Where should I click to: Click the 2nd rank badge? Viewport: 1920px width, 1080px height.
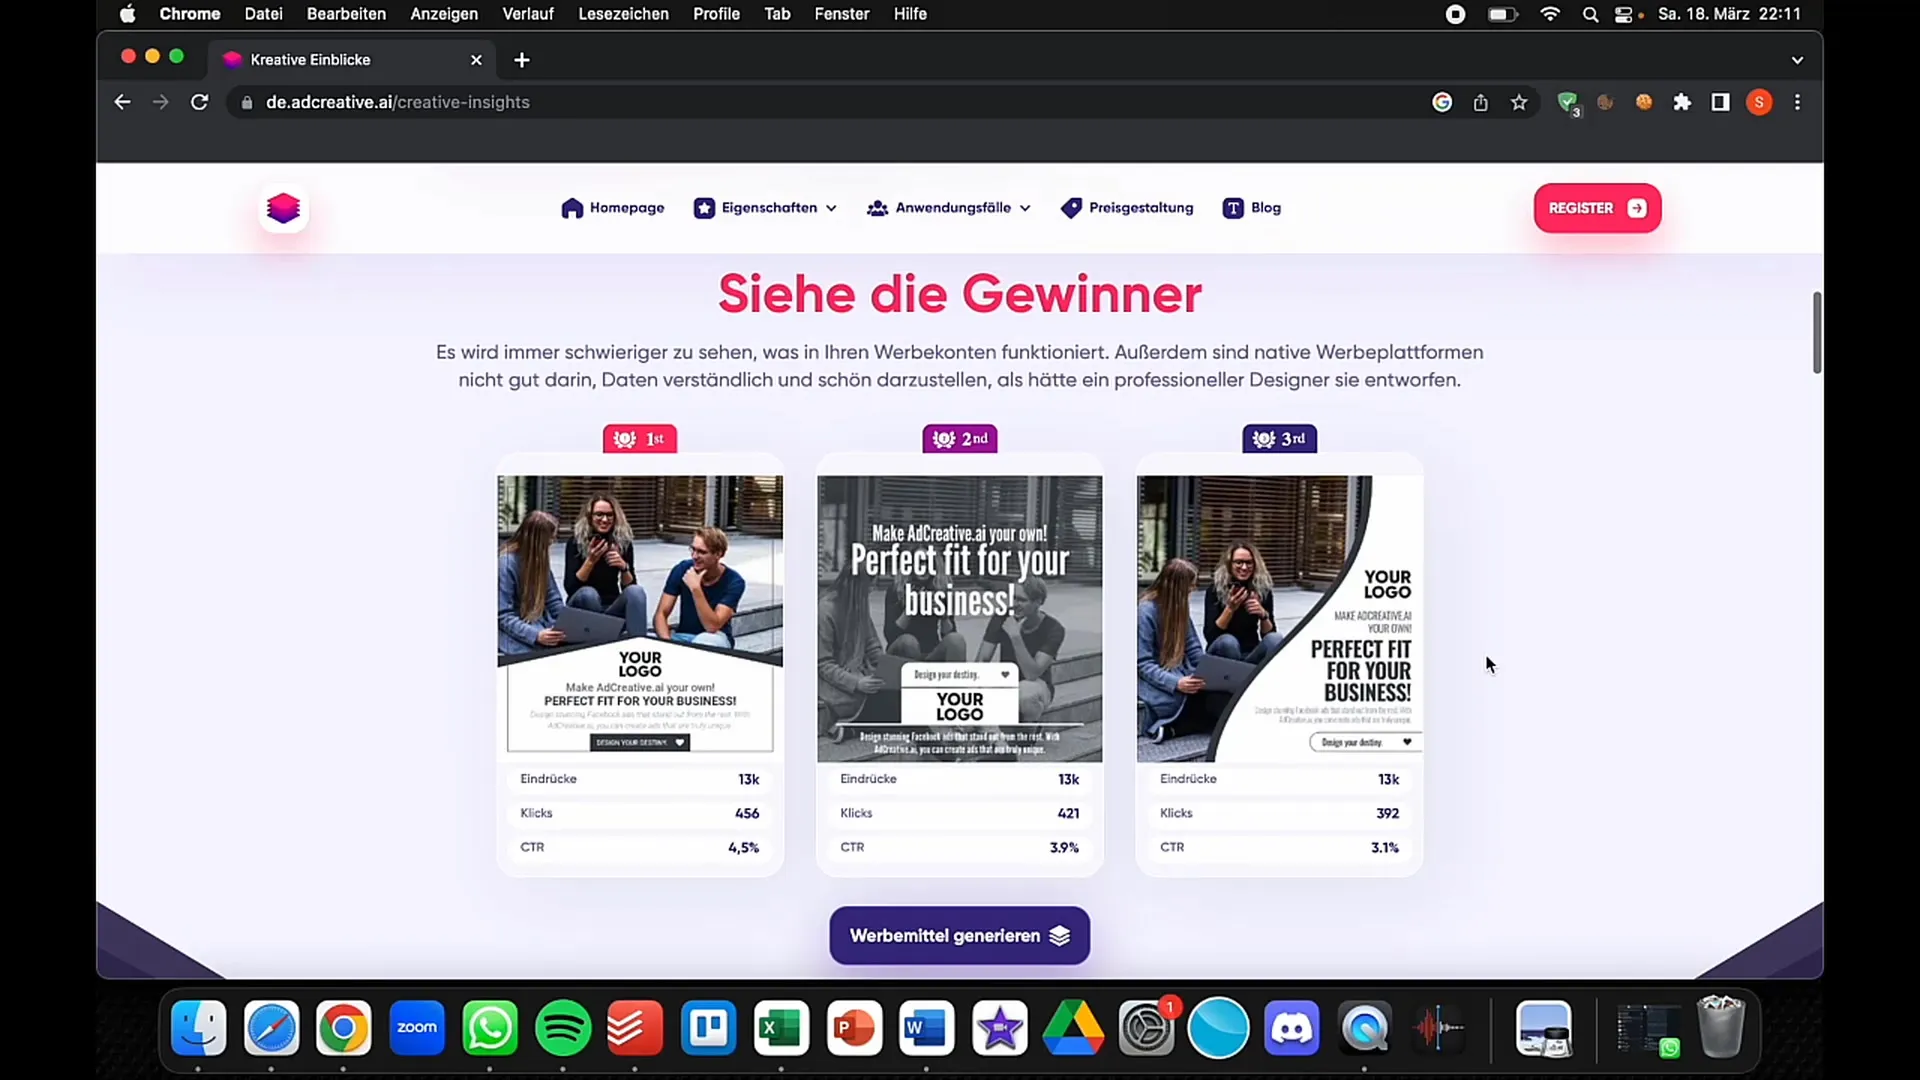pyautogui.click(x=960, y=439)
